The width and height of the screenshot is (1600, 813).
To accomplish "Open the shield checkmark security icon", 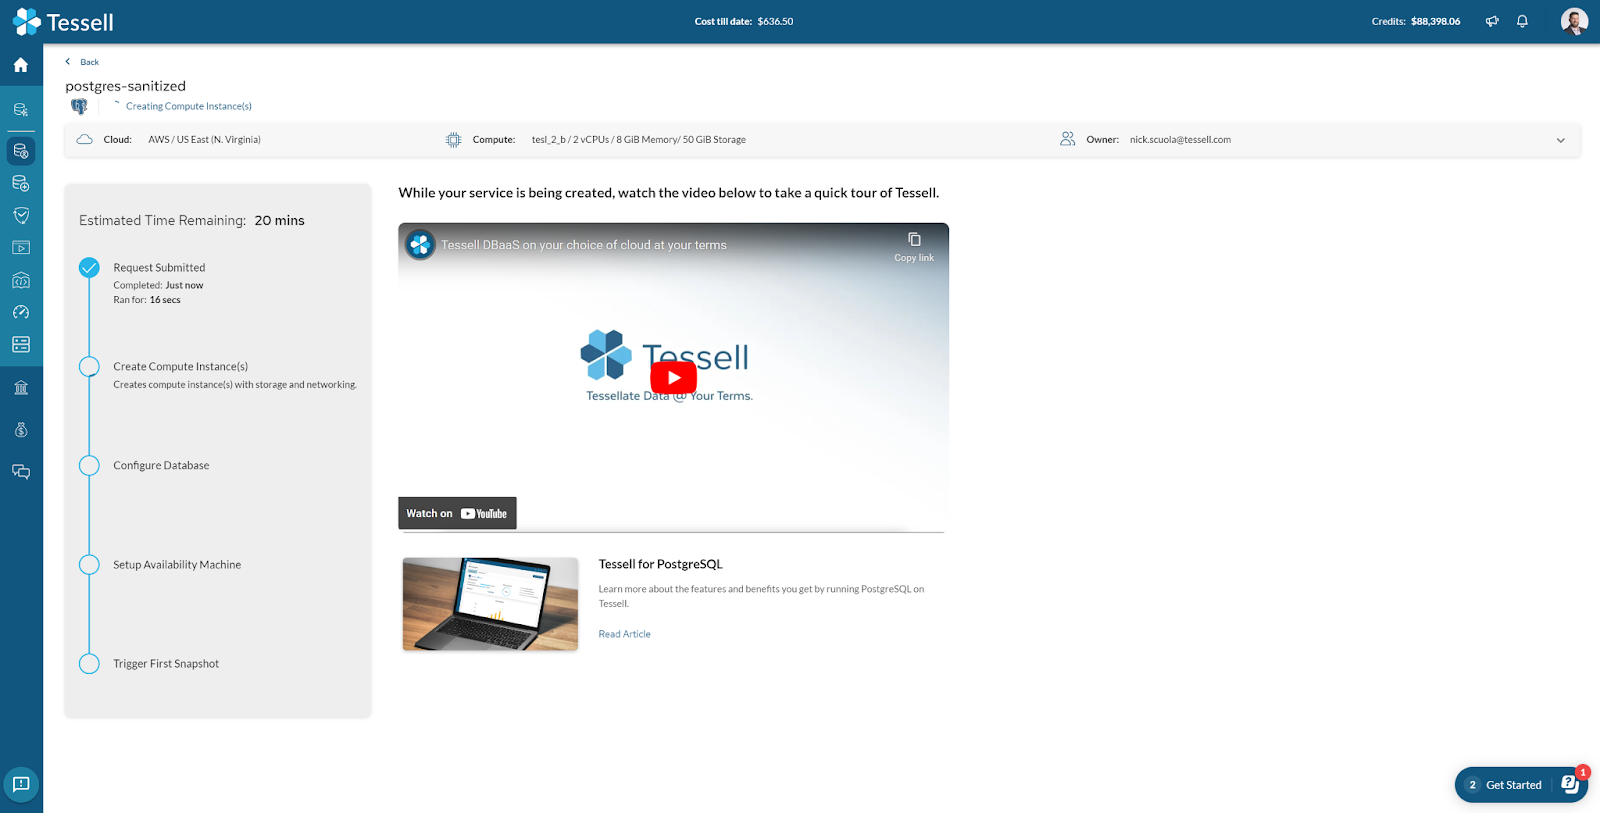I will [x=21, y=215].
